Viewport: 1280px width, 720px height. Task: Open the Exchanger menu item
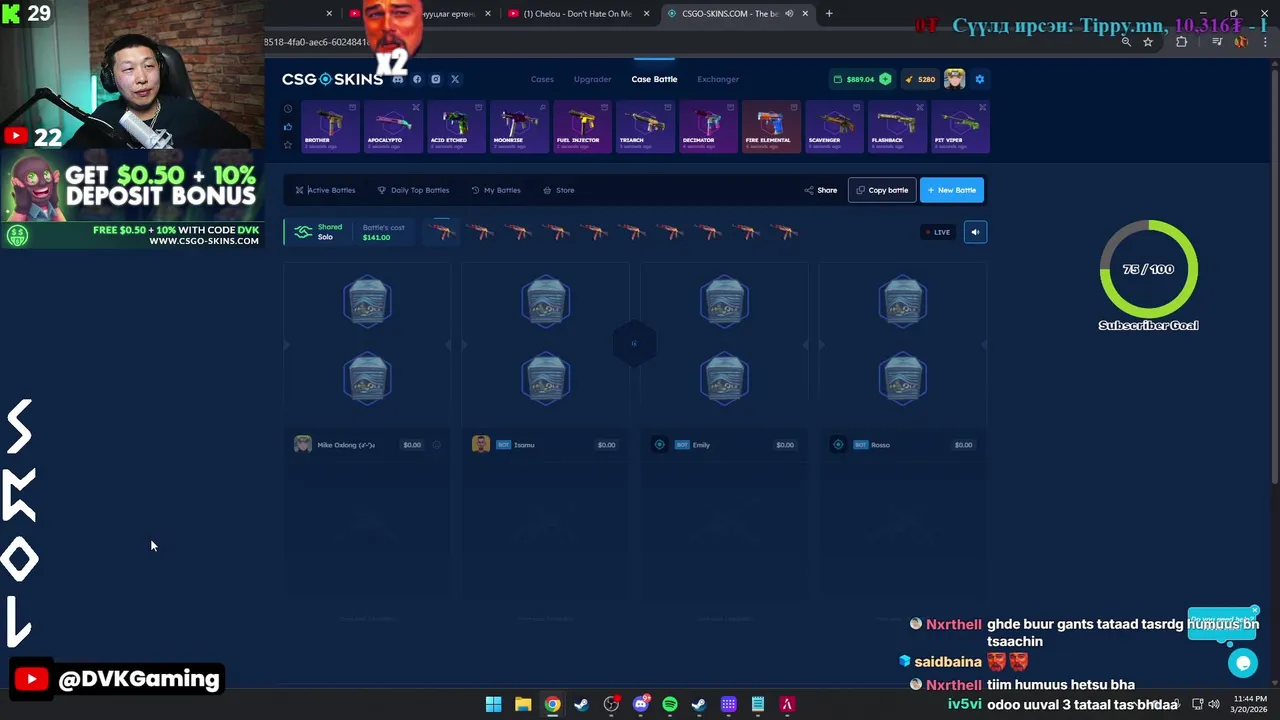718,79
